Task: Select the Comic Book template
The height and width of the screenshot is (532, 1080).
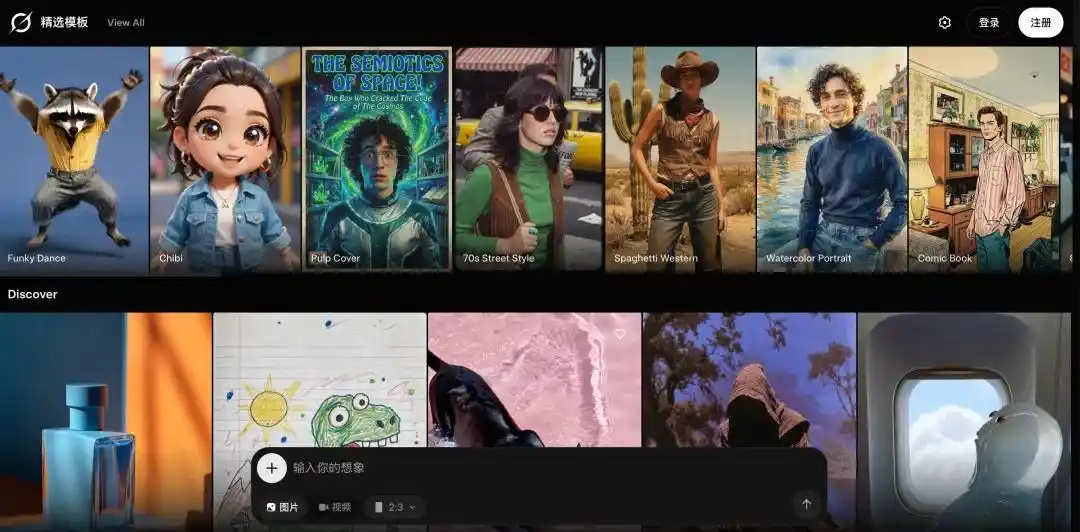Action: 983,160
